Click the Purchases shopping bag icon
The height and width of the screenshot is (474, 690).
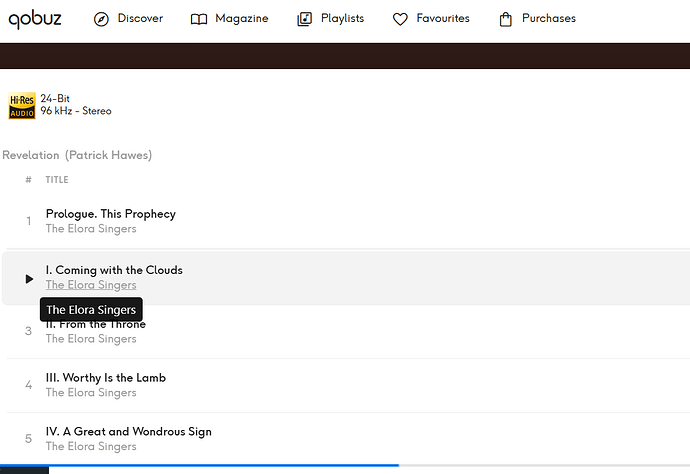(506, 19)
